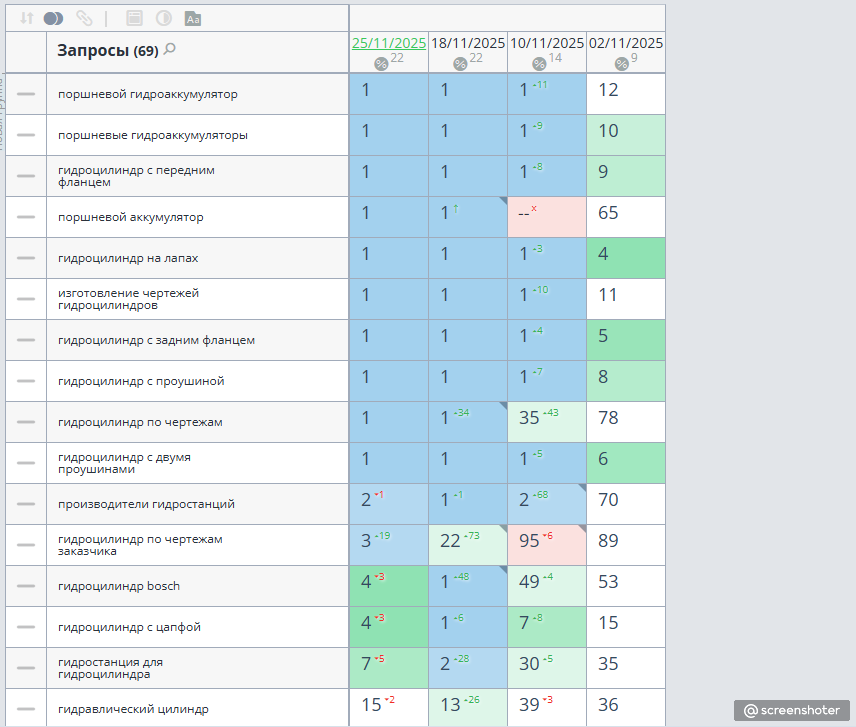
Task: Click the green cell with position 4 for гидроцилиндр на лапах
Action: pos(626,258)
